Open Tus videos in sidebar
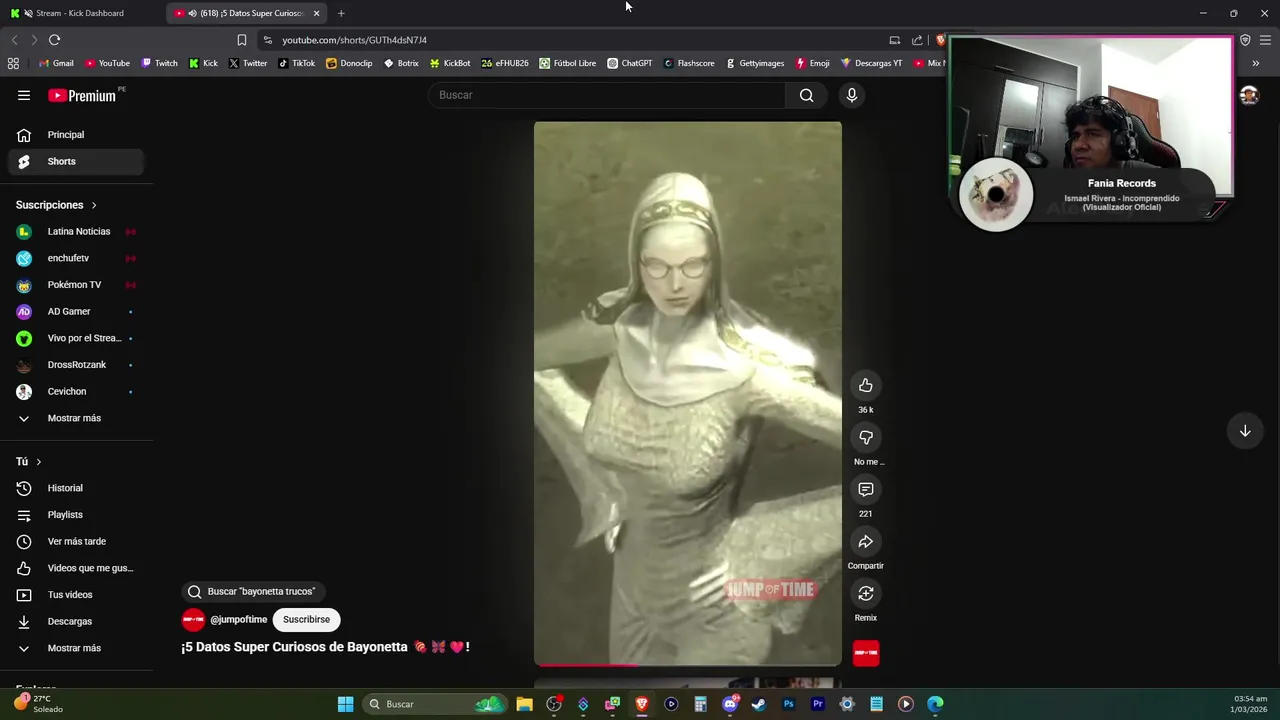 [x=76, y=595]
